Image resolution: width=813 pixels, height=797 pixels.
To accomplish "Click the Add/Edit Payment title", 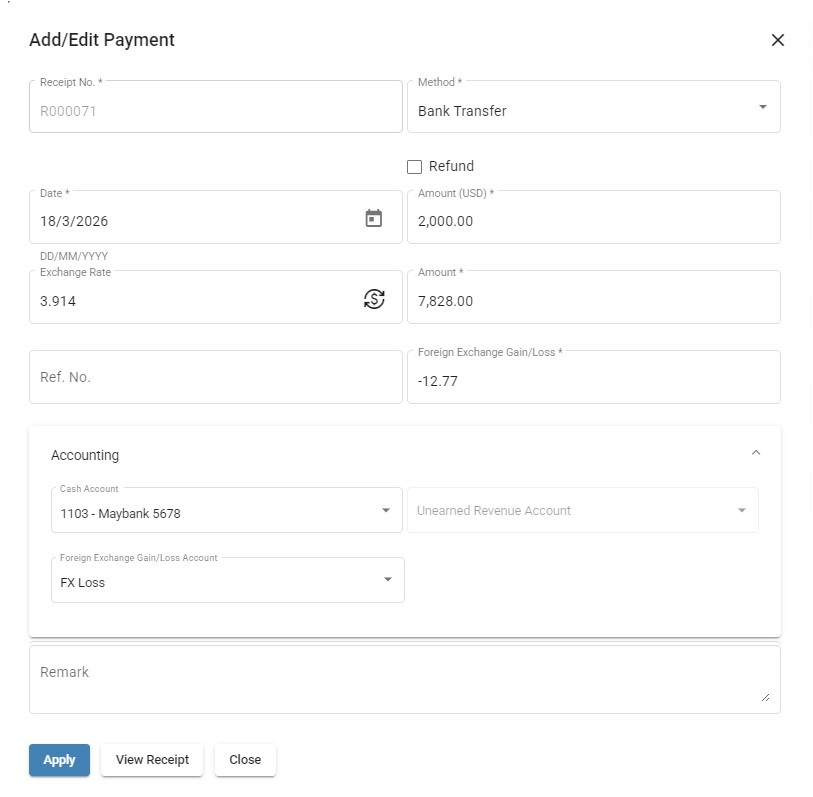I will (x=102, y=40).
